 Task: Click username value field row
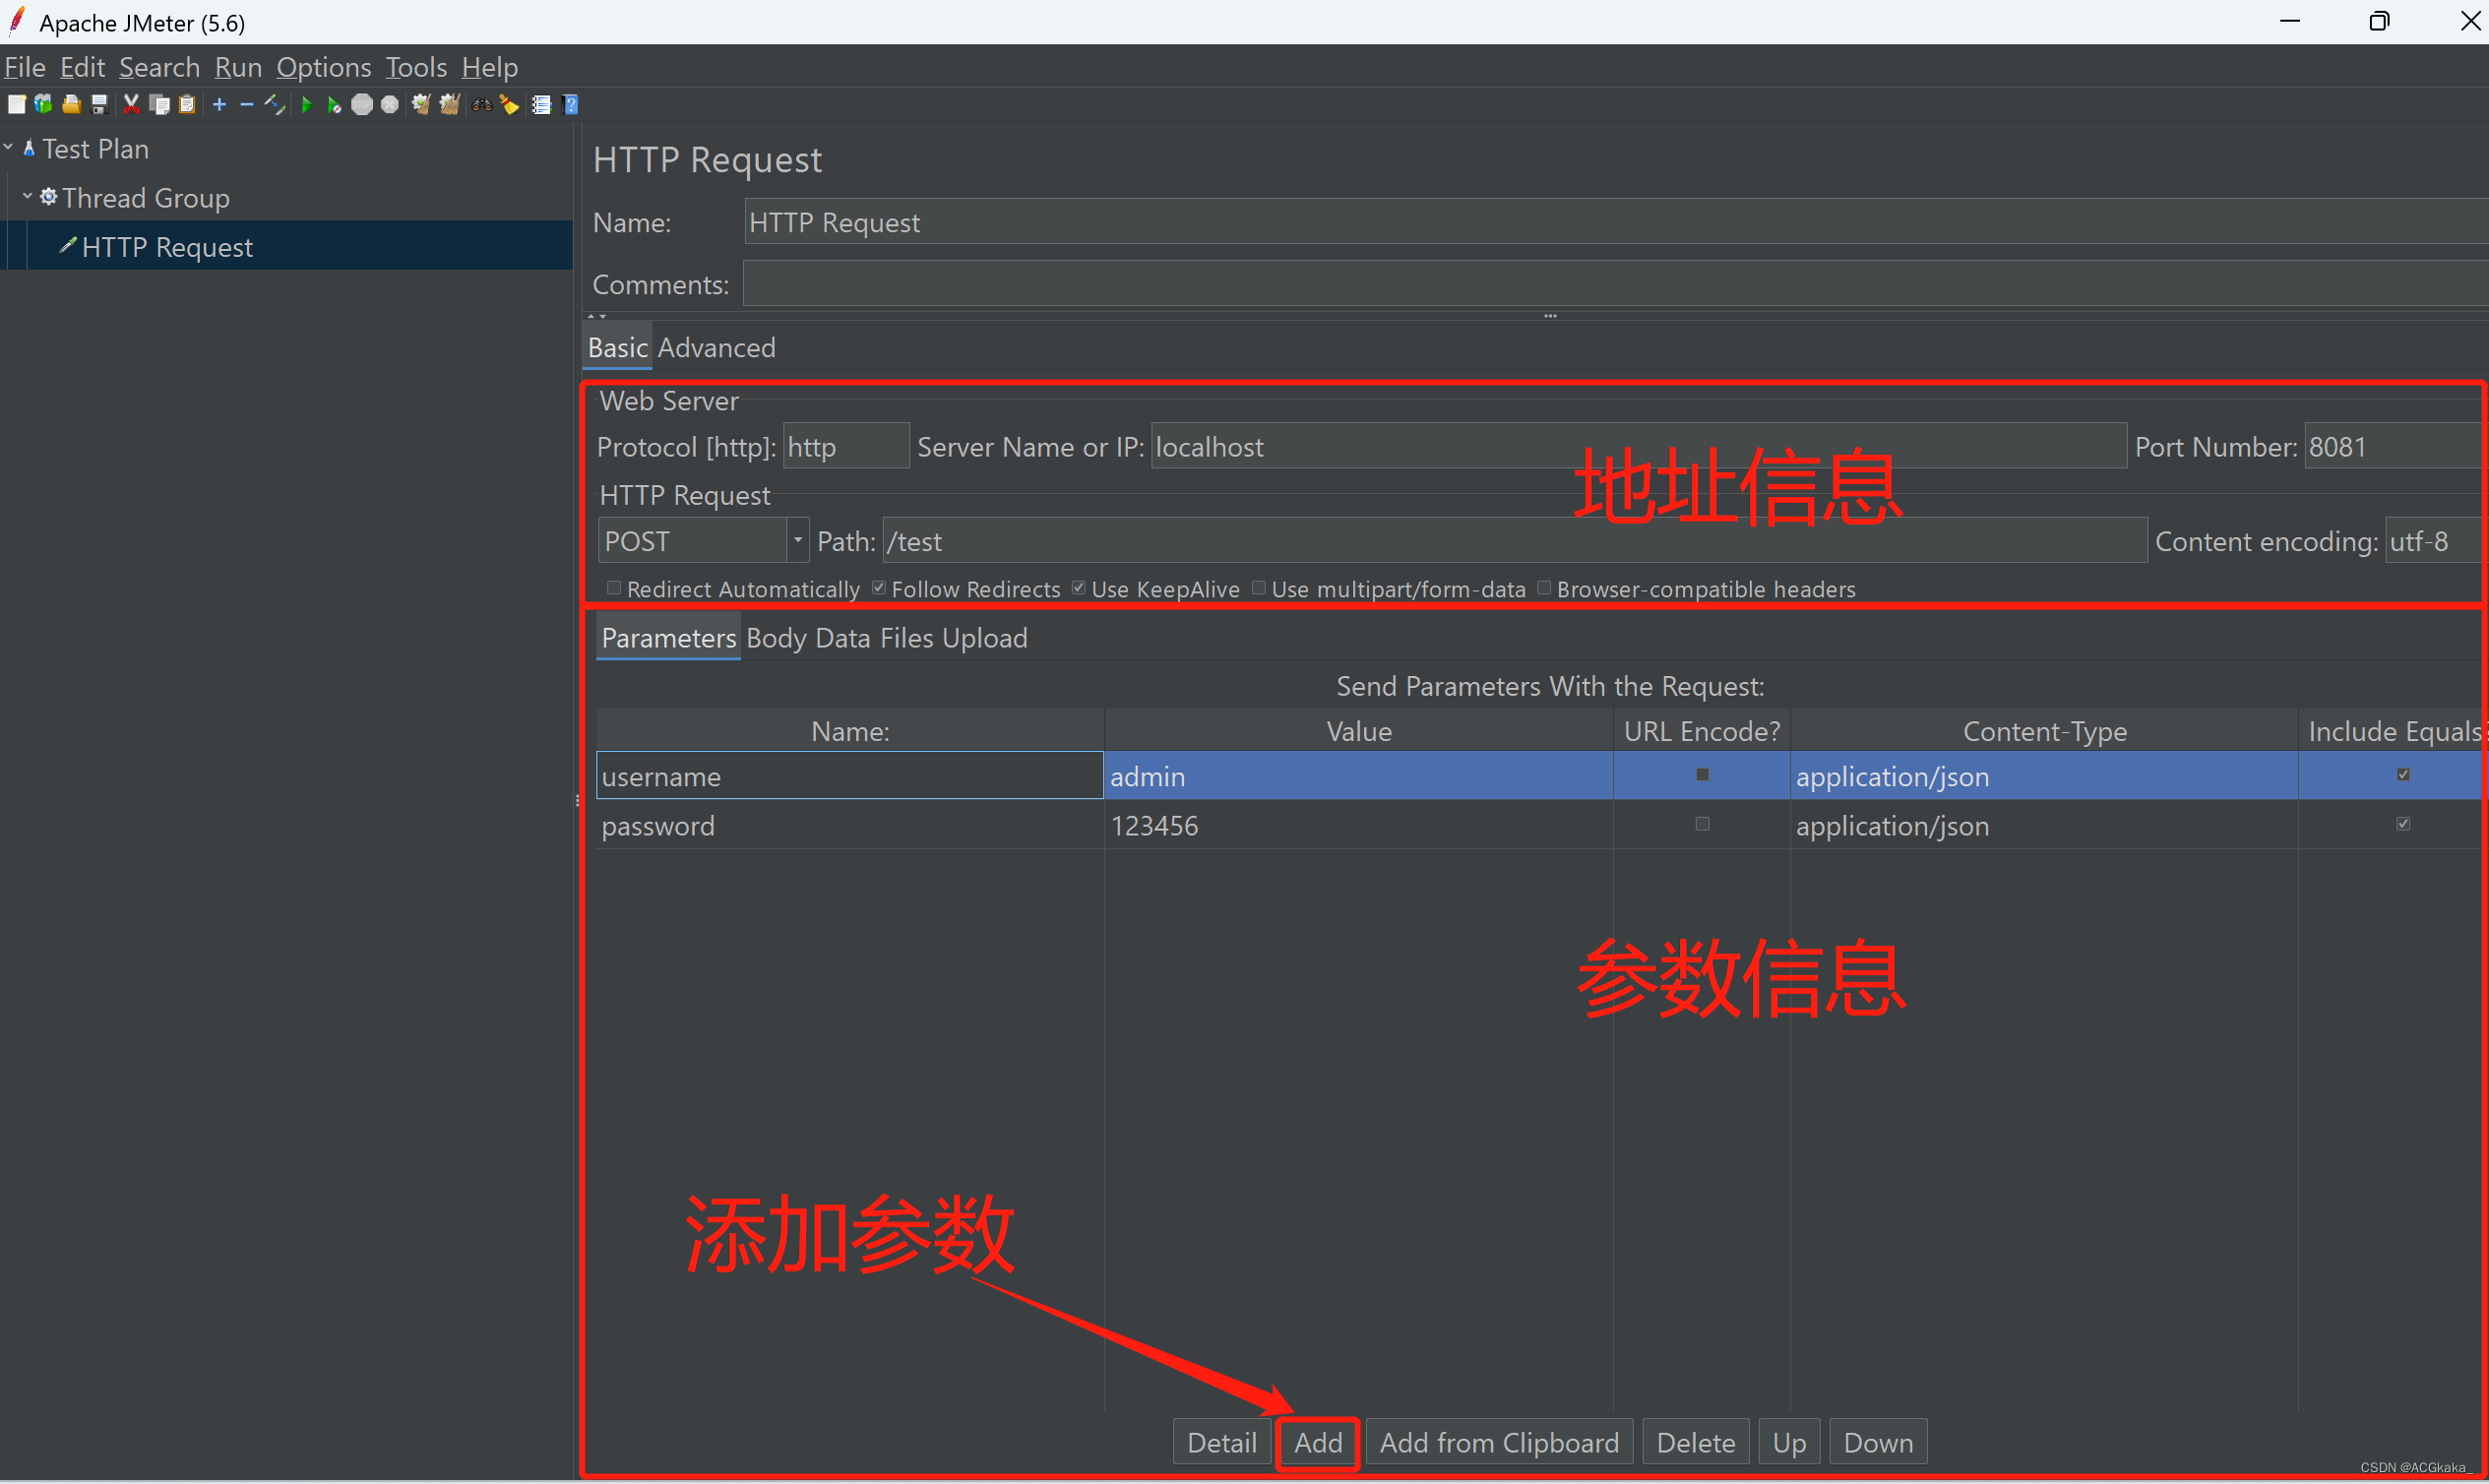click(1358, 775)
